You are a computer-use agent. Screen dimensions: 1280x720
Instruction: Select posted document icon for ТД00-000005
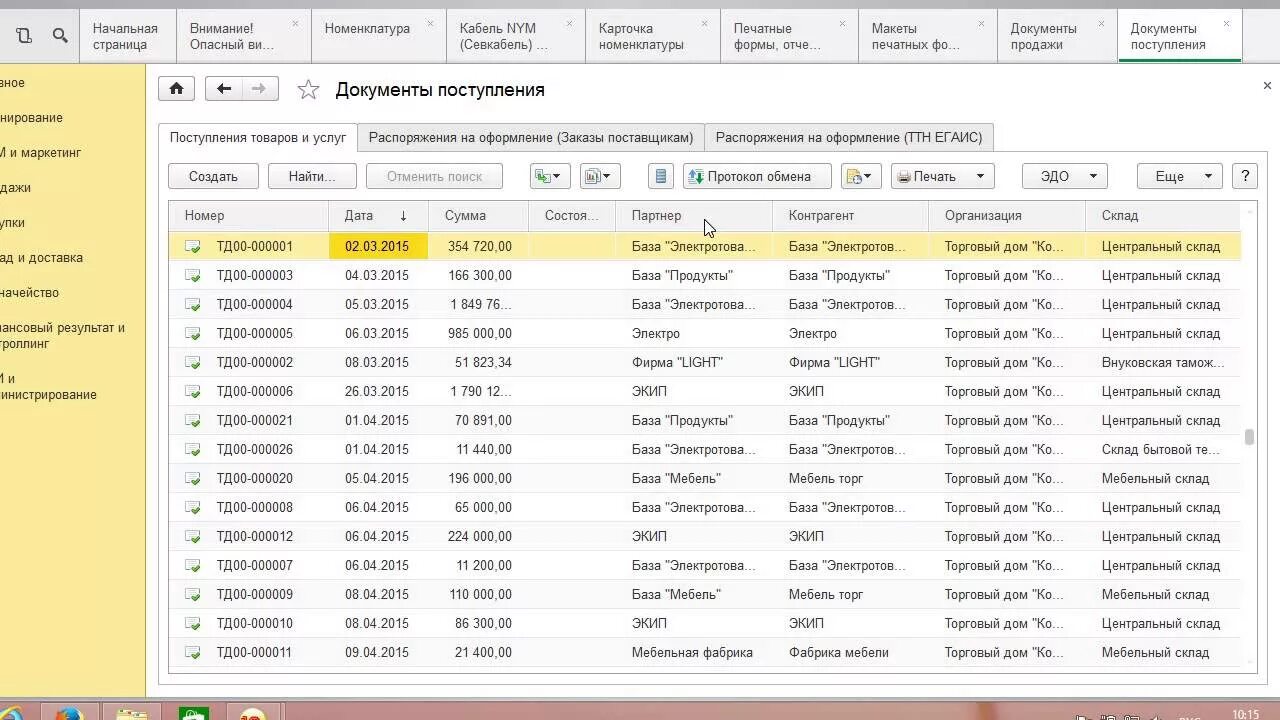(193, 333)
